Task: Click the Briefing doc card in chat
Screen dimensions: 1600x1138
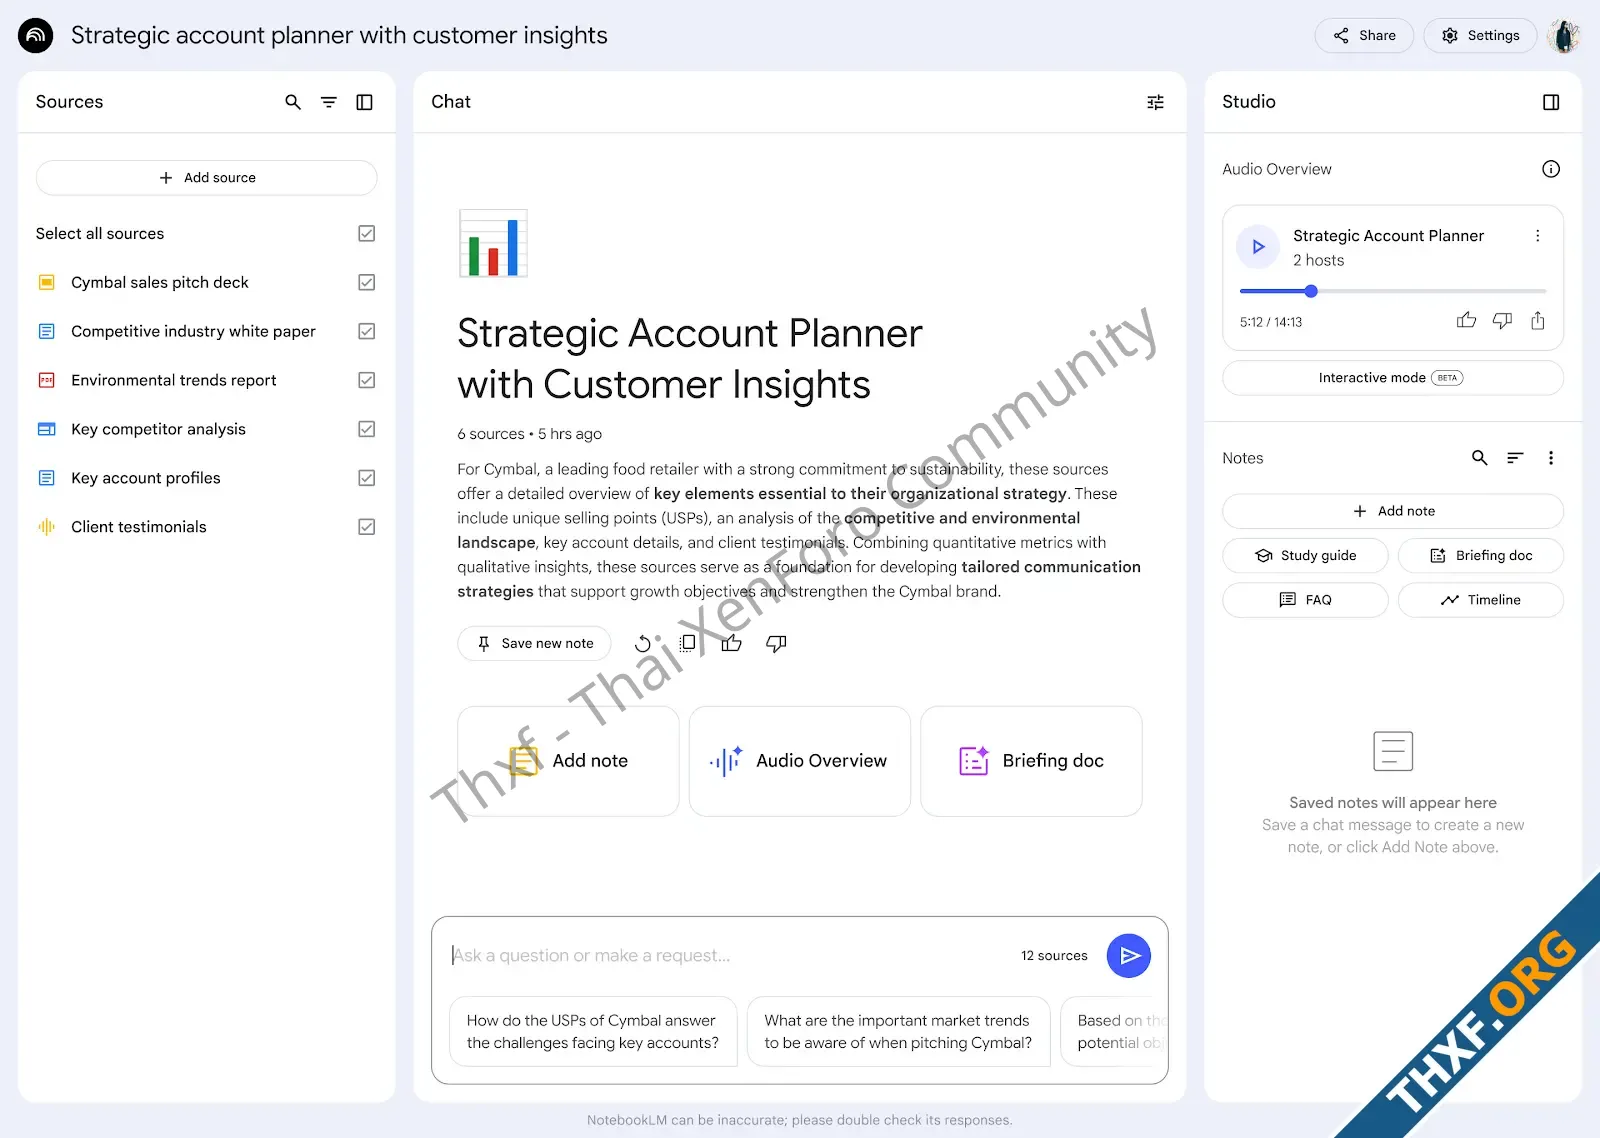Action: click(1031, 762)
